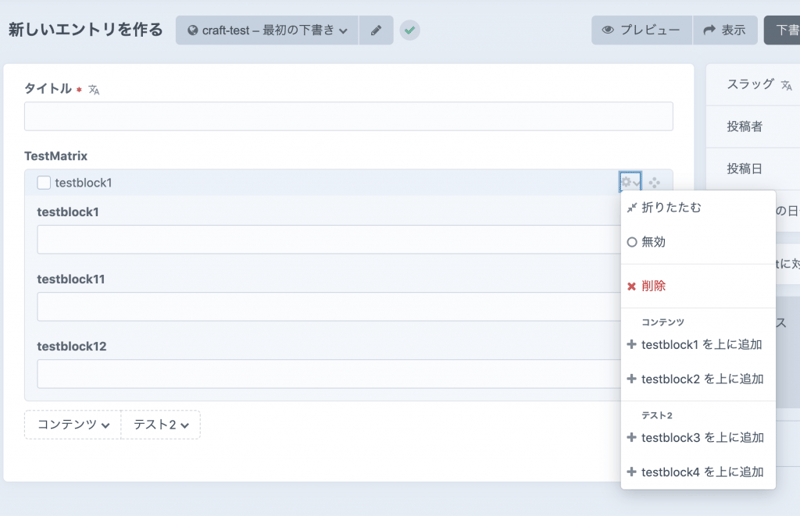Viewport: 800px width, 516px height.
Task: Click the プレビュー eye button
Action: point(641,31)
